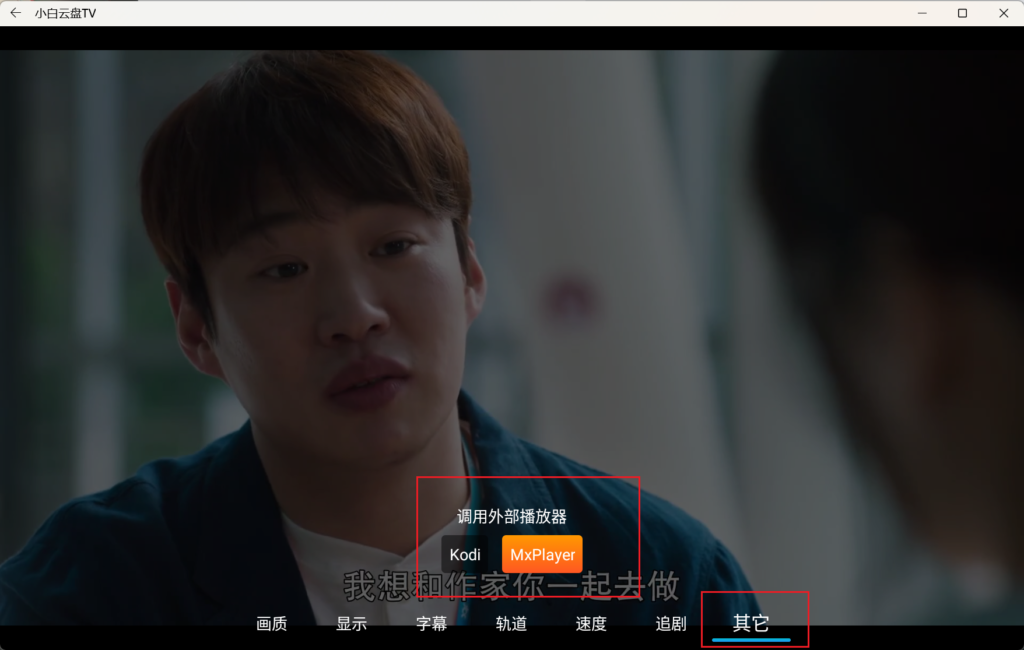Image resolution: width=1024 pixels, height=650 pixels.
Task: Maximize the 小白云盘TV window
Action: coord(962,13)
